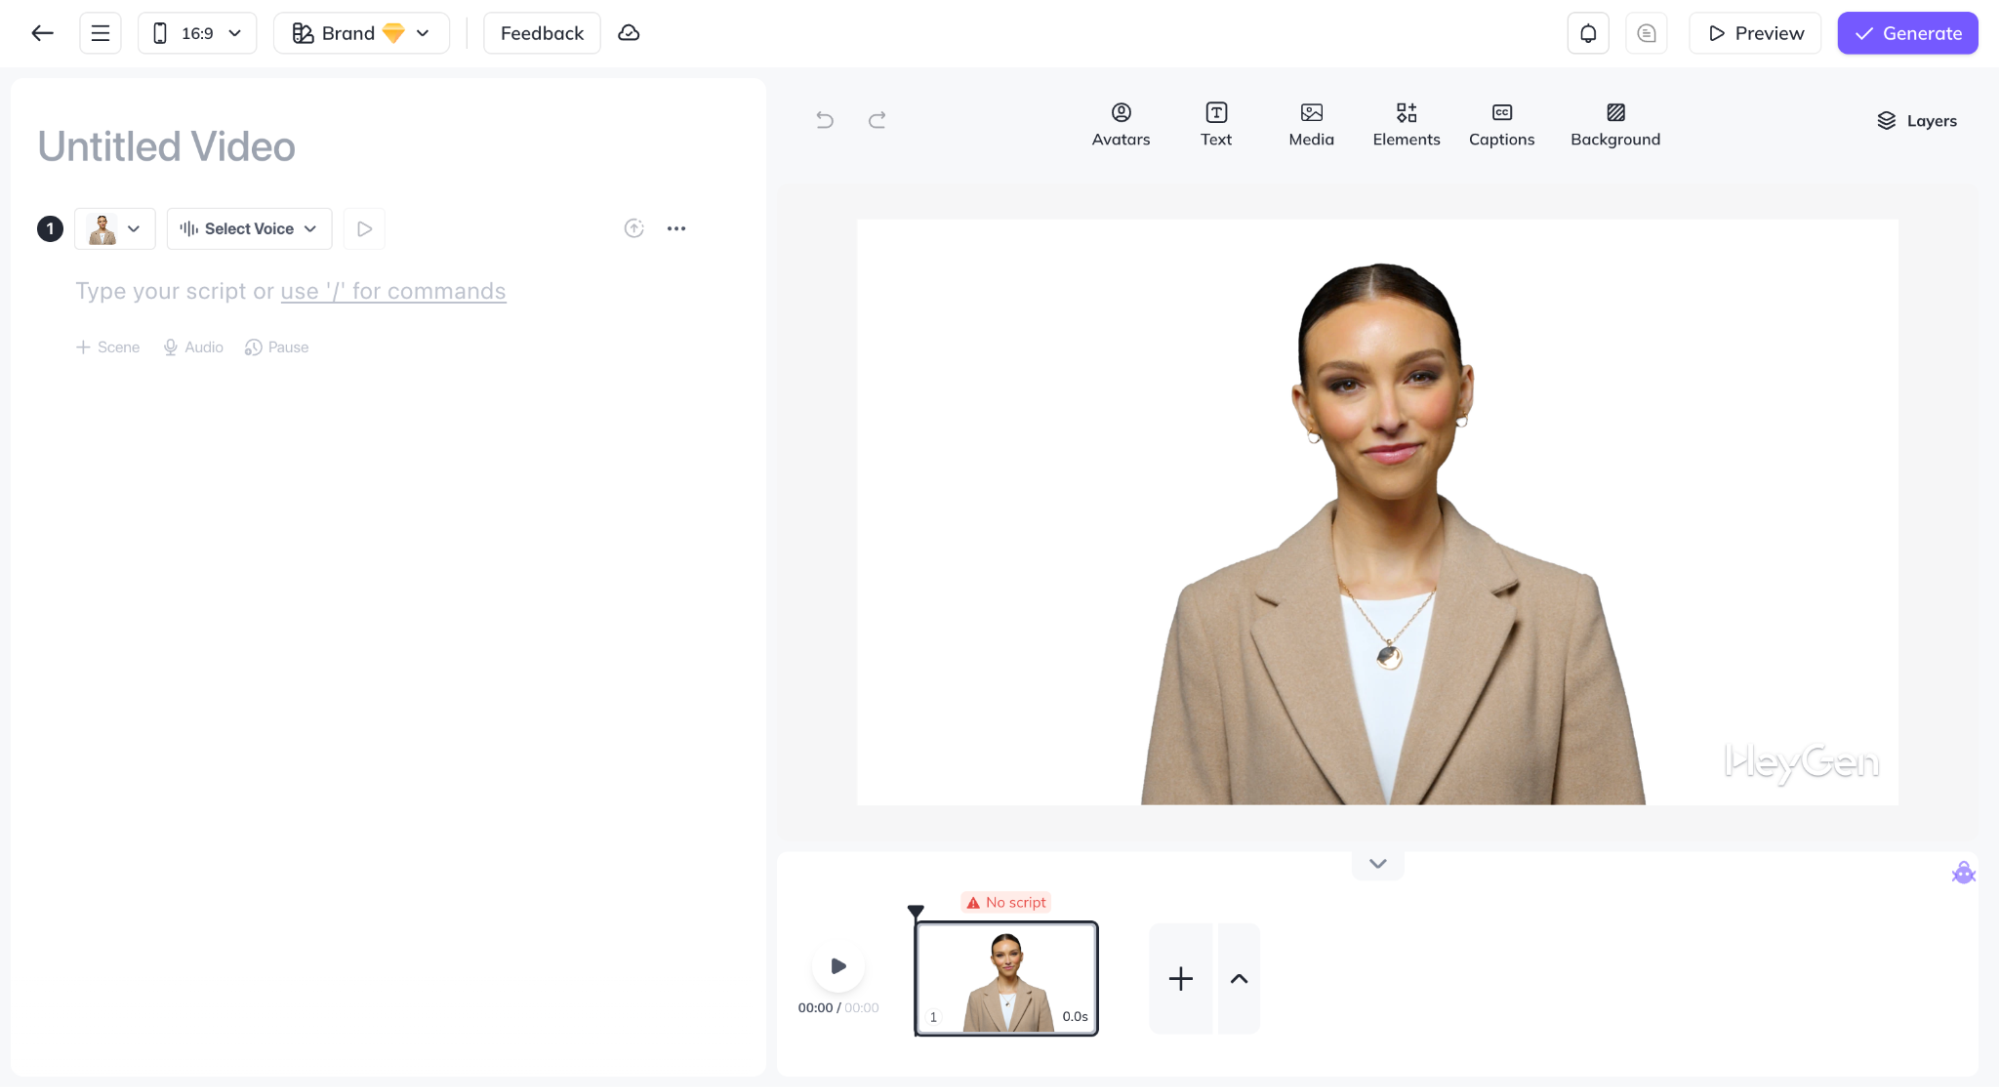Screen dimensions: 1999x1088
Task: Open the Select Voice dropdown
Action: pyautogui.click(x=249, y=228)
